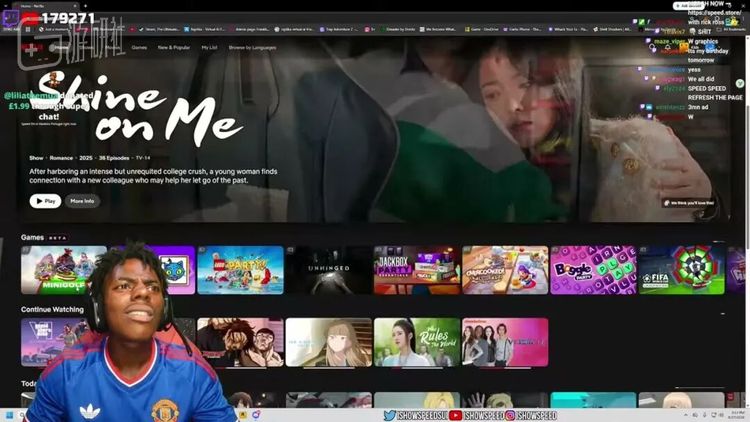The height and width of the screenshot is (422, 750).
Task: Click the Continue Watching row heading
Action: (52, 310)
